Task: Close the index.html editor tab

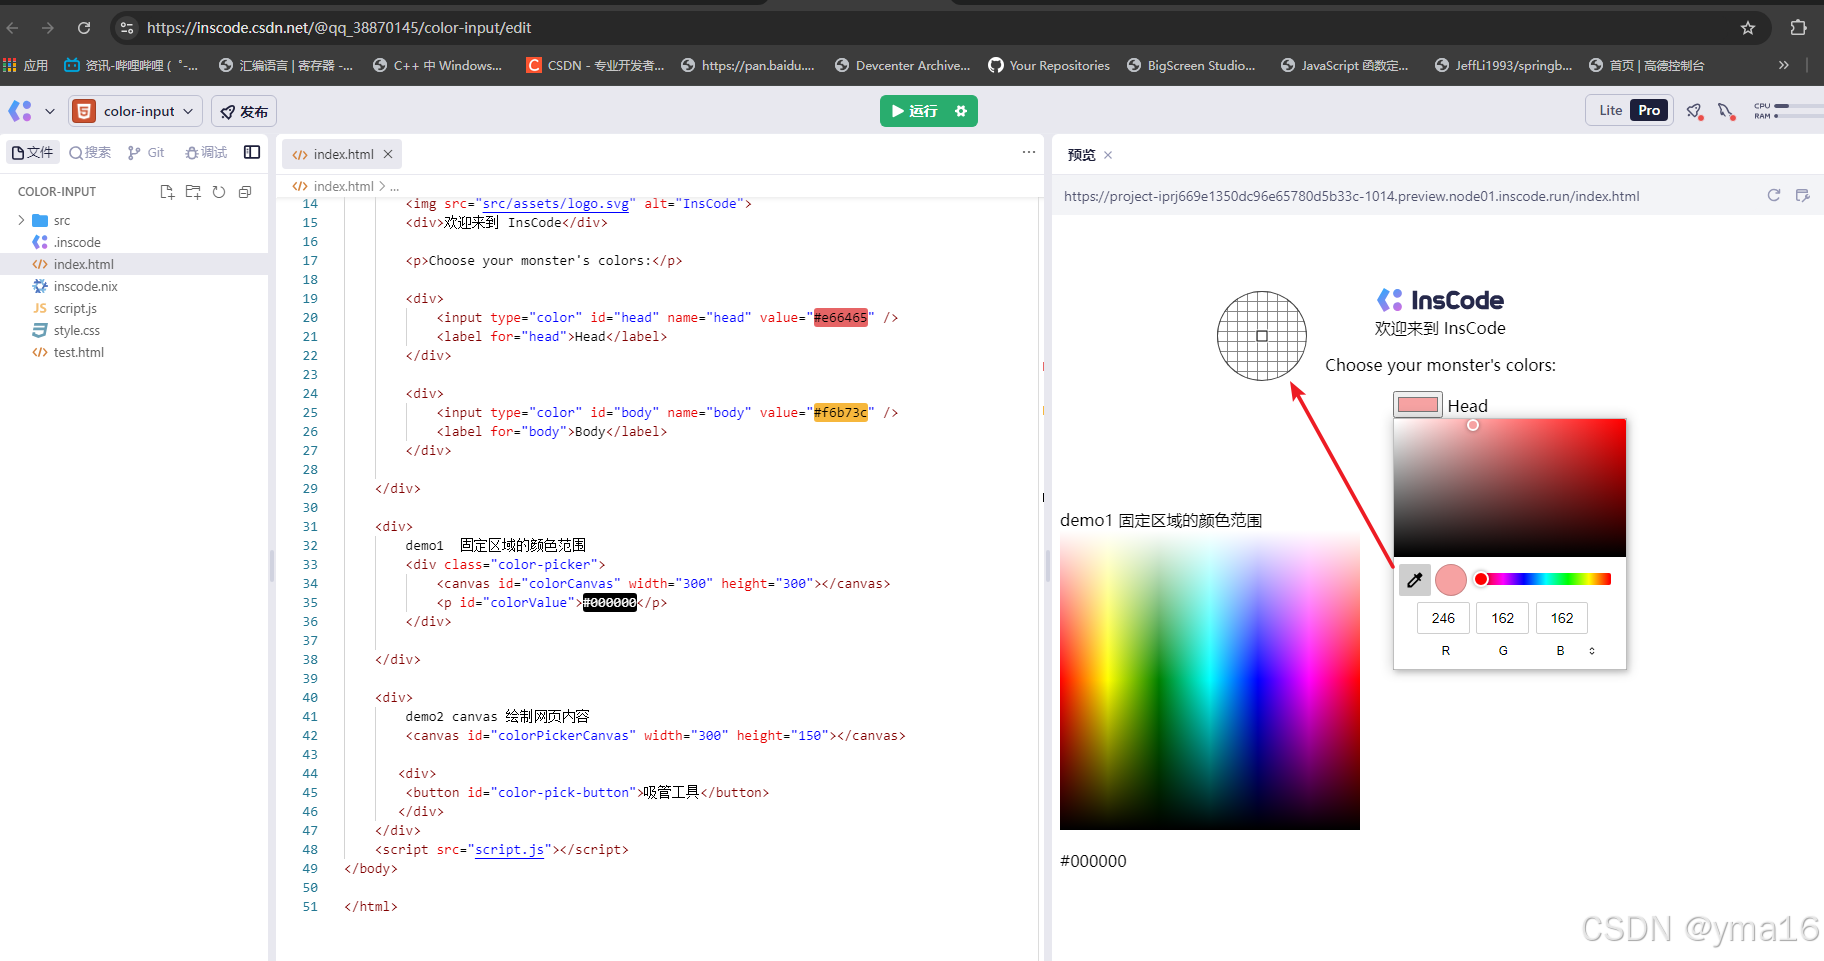Action: tap(388, 154)
